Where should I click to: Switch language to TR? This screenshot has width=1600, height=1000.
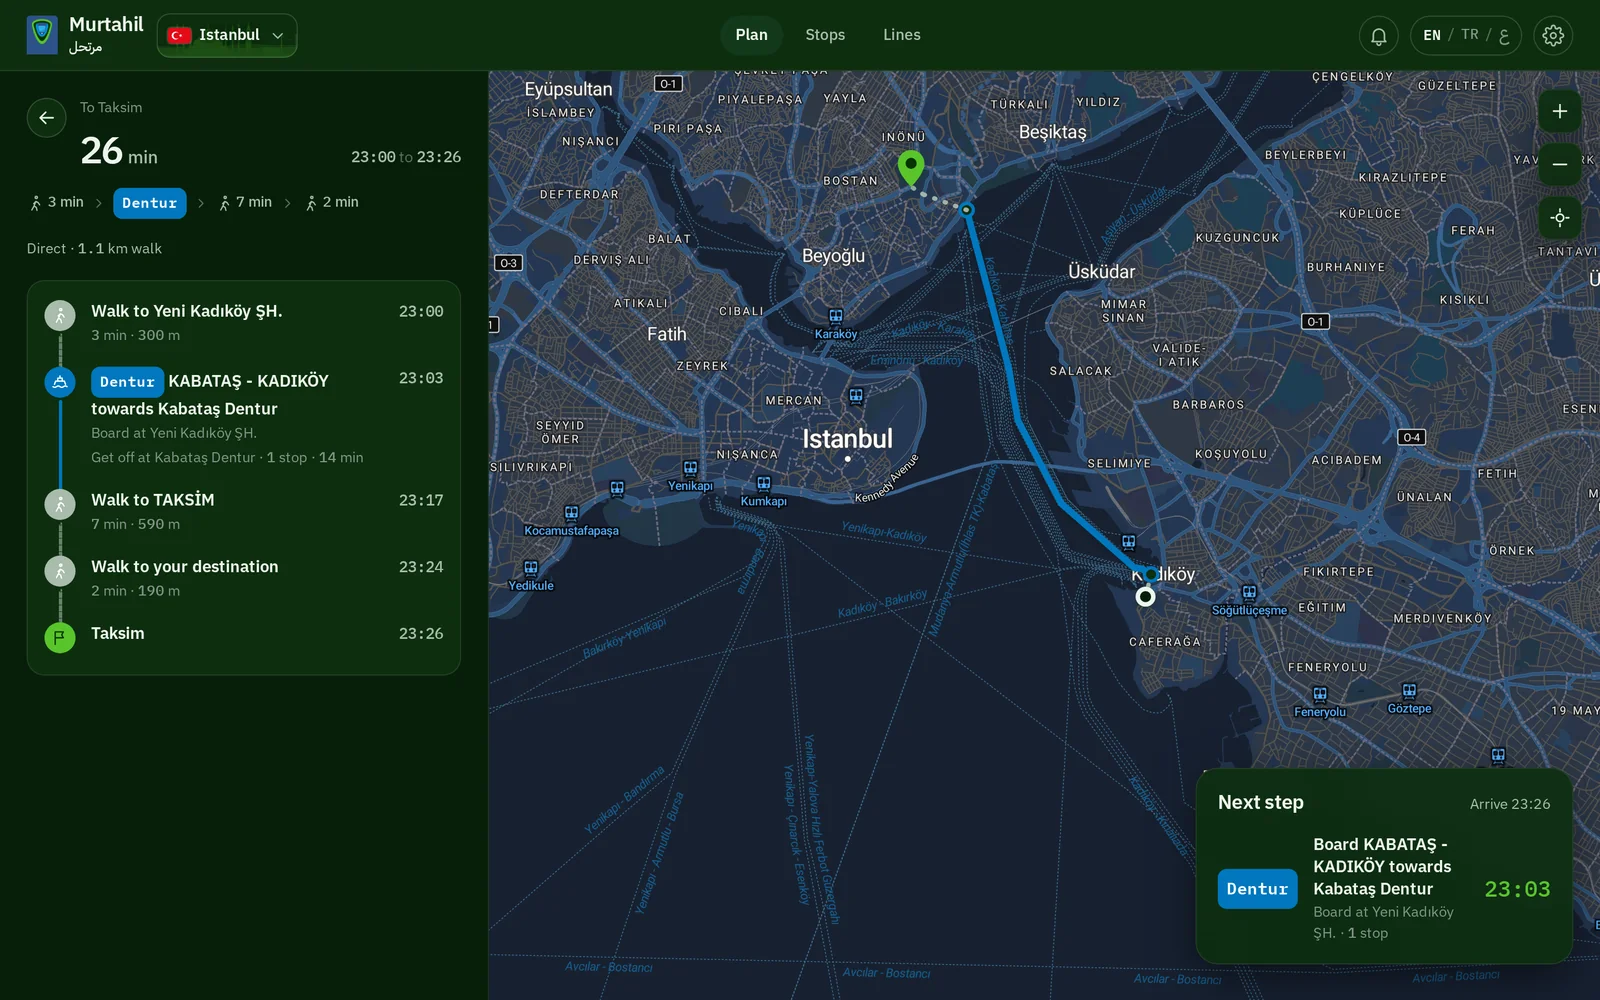tap(1470, 35)
